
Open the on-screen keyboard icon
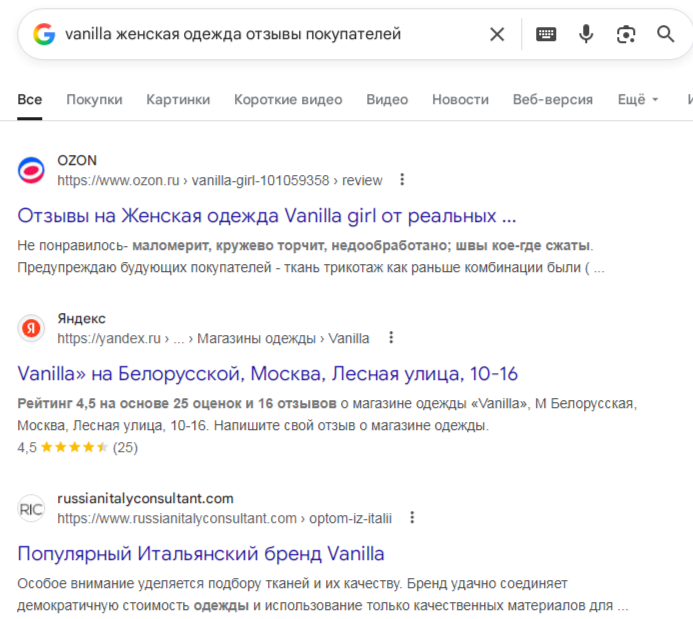pos(546,34)
